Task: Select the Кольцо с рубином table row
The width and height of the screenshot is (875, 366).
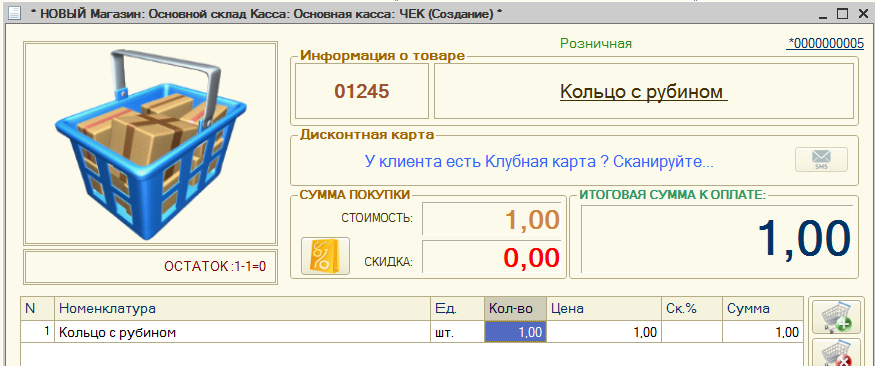Action: click(411, 333)
